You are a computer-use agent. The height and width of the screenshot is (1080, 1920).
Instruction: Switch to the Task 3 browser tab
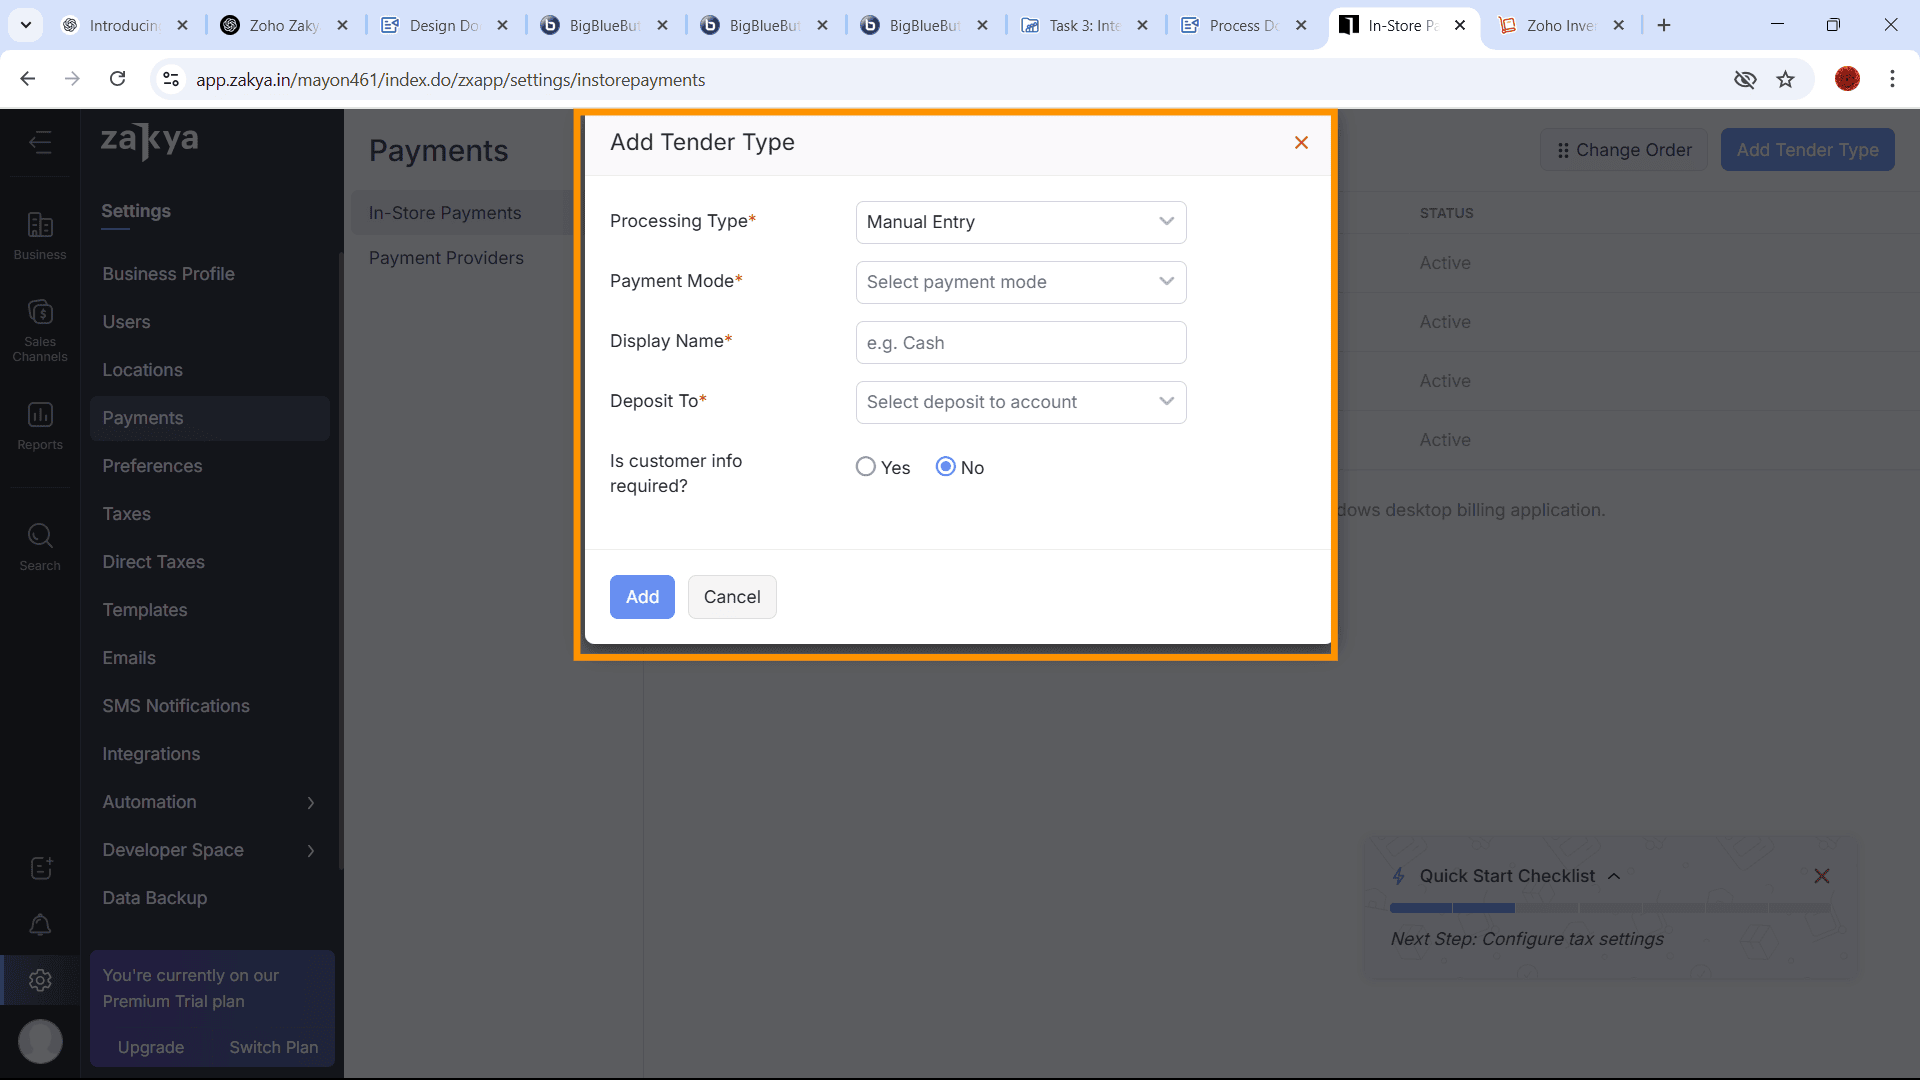(1085, 25)
